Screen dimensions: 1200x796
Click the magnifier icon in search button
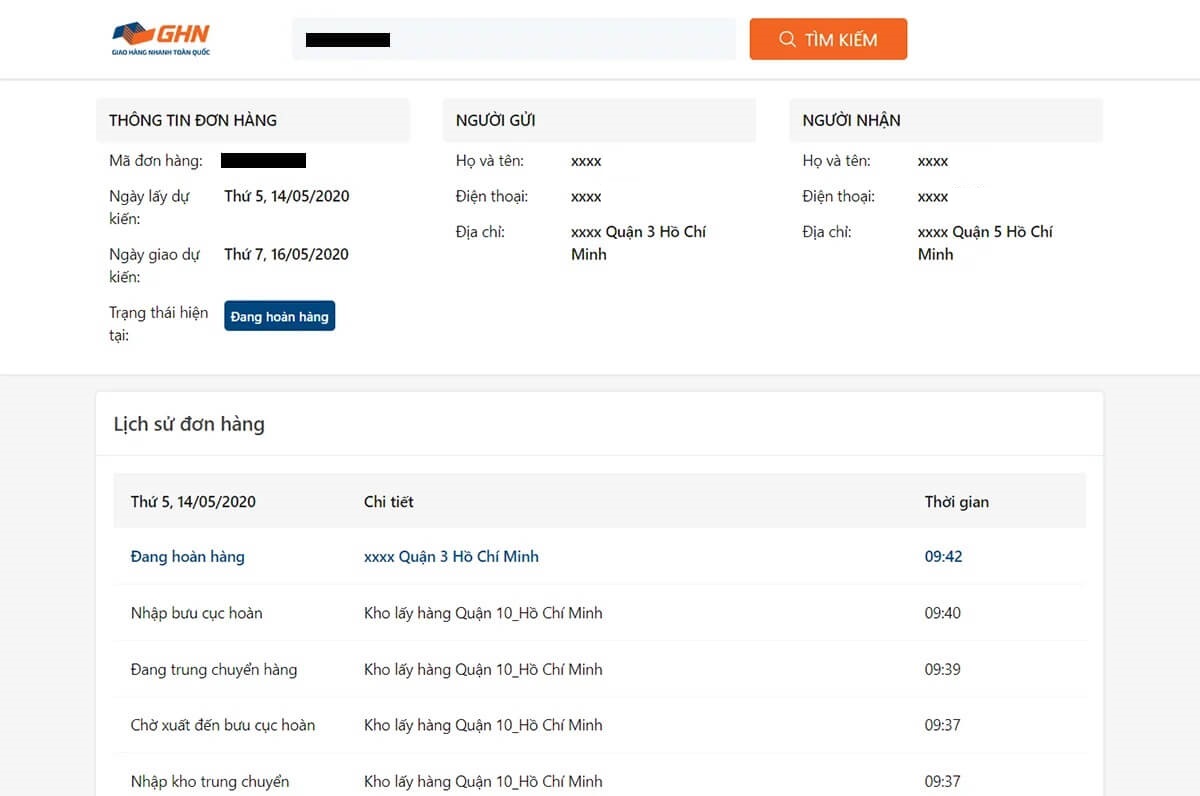click(x=787, y=39)
